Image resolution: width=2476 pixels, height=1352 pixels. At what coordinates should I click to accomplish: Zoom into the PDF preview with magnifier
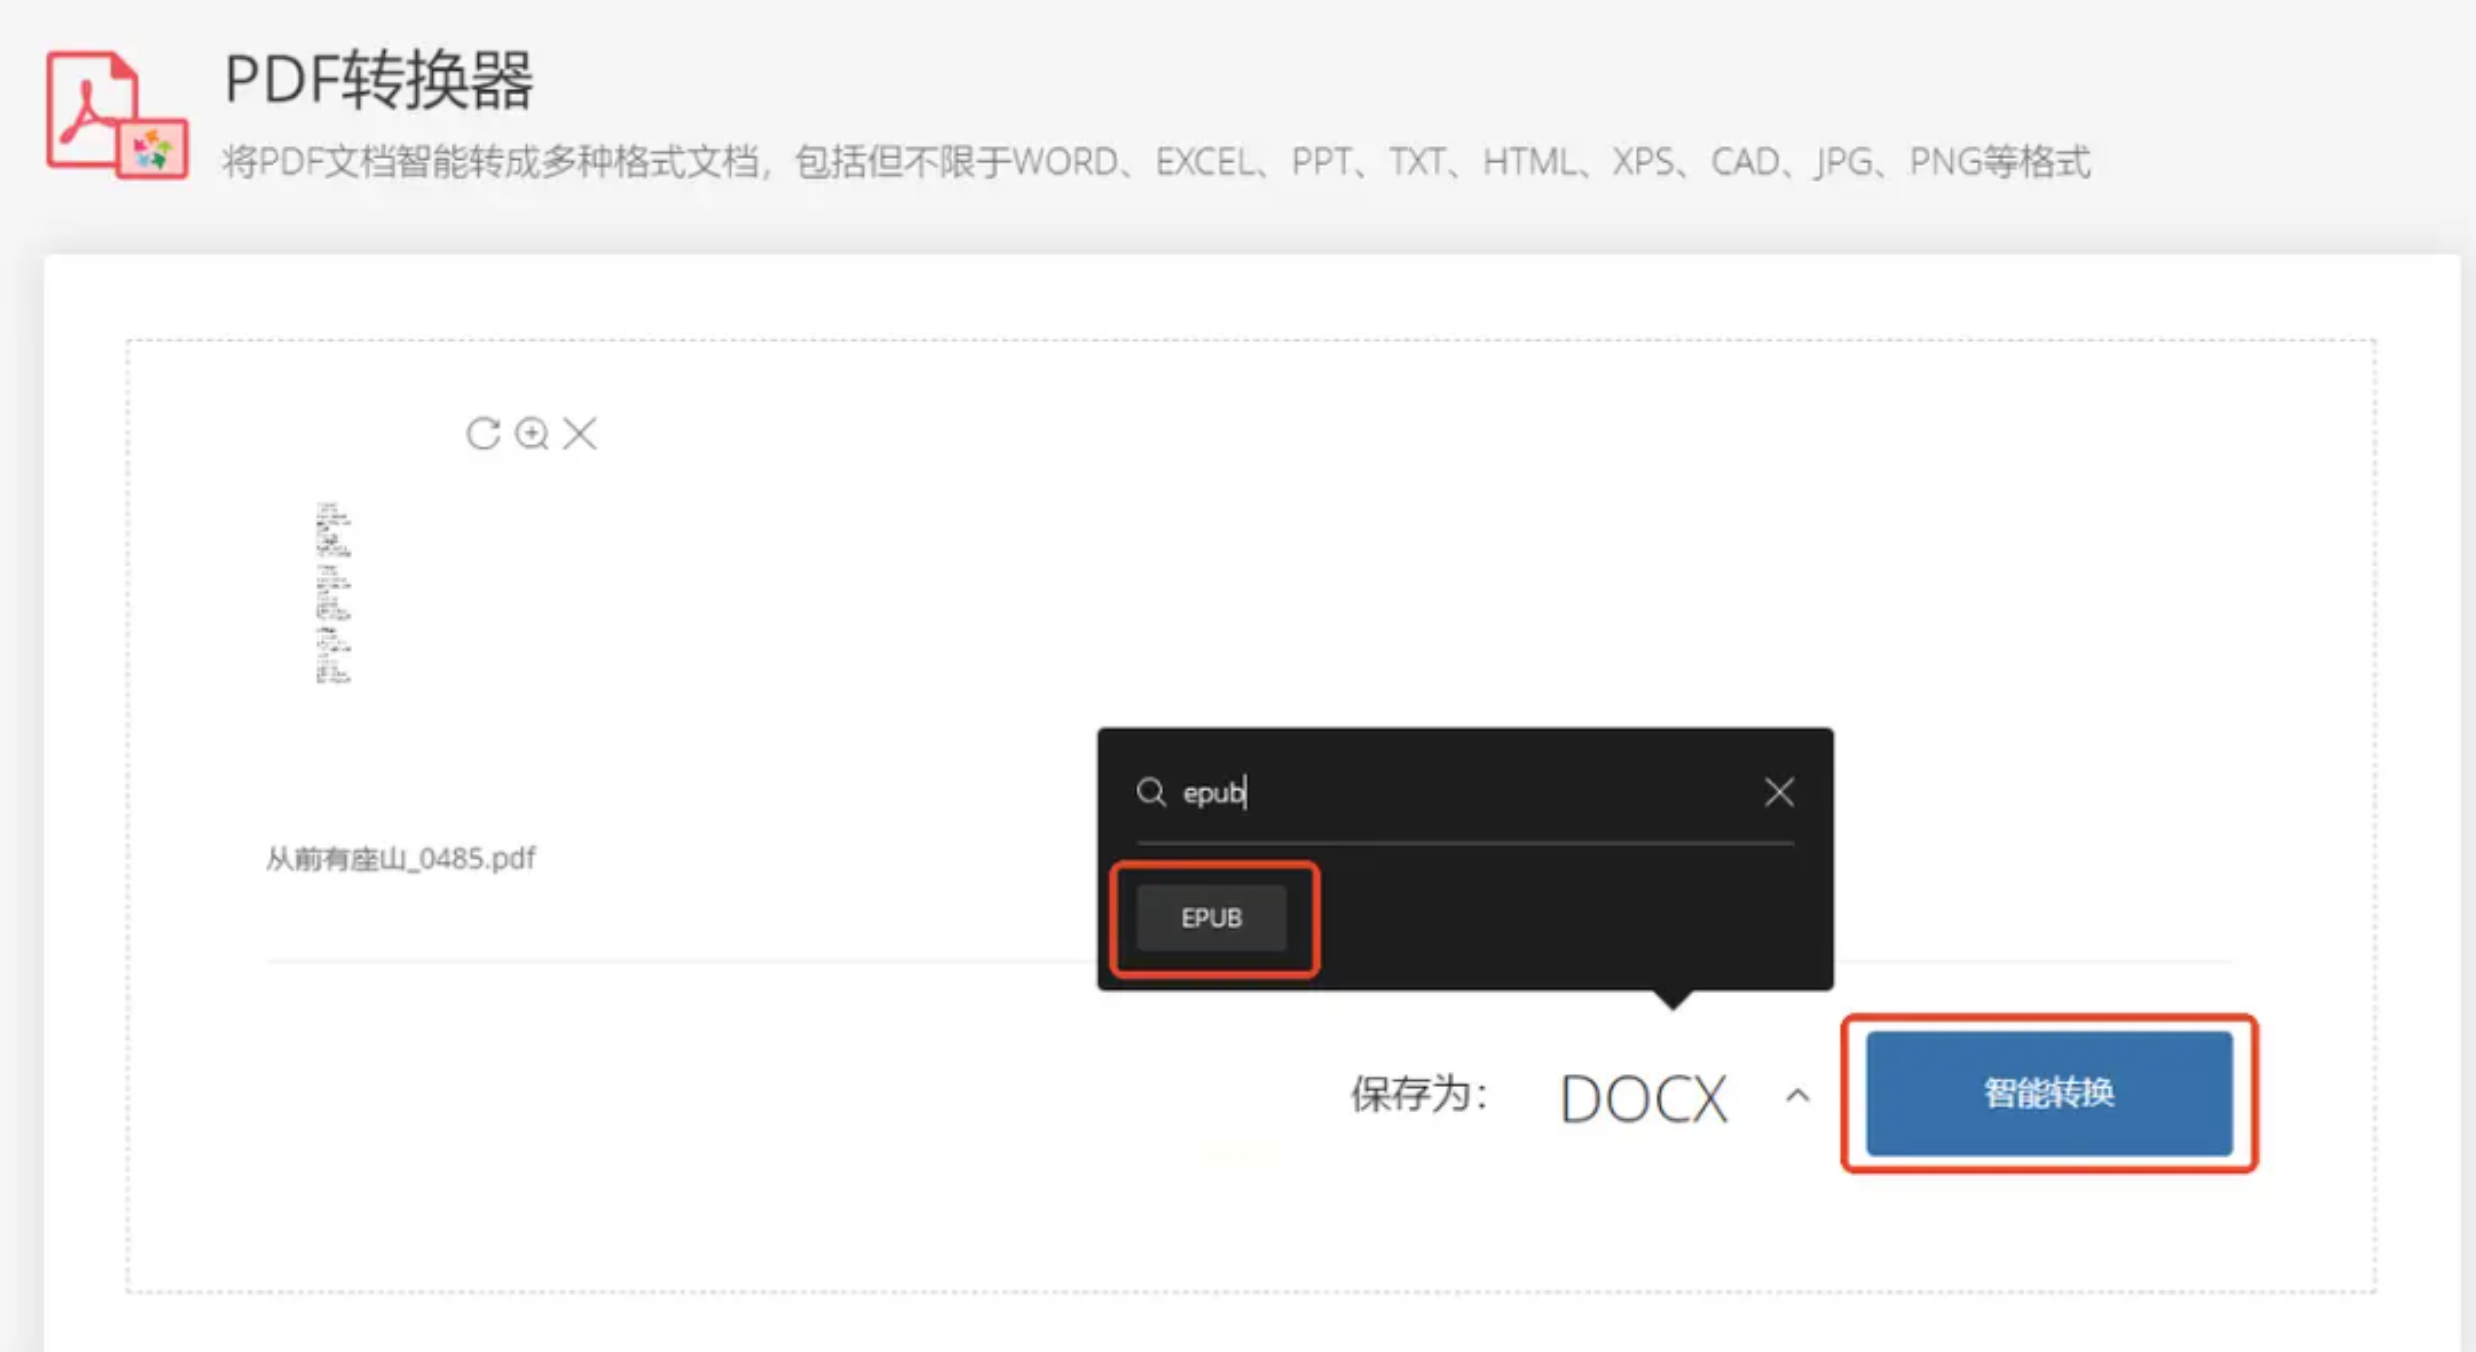(x=531, y=433)
